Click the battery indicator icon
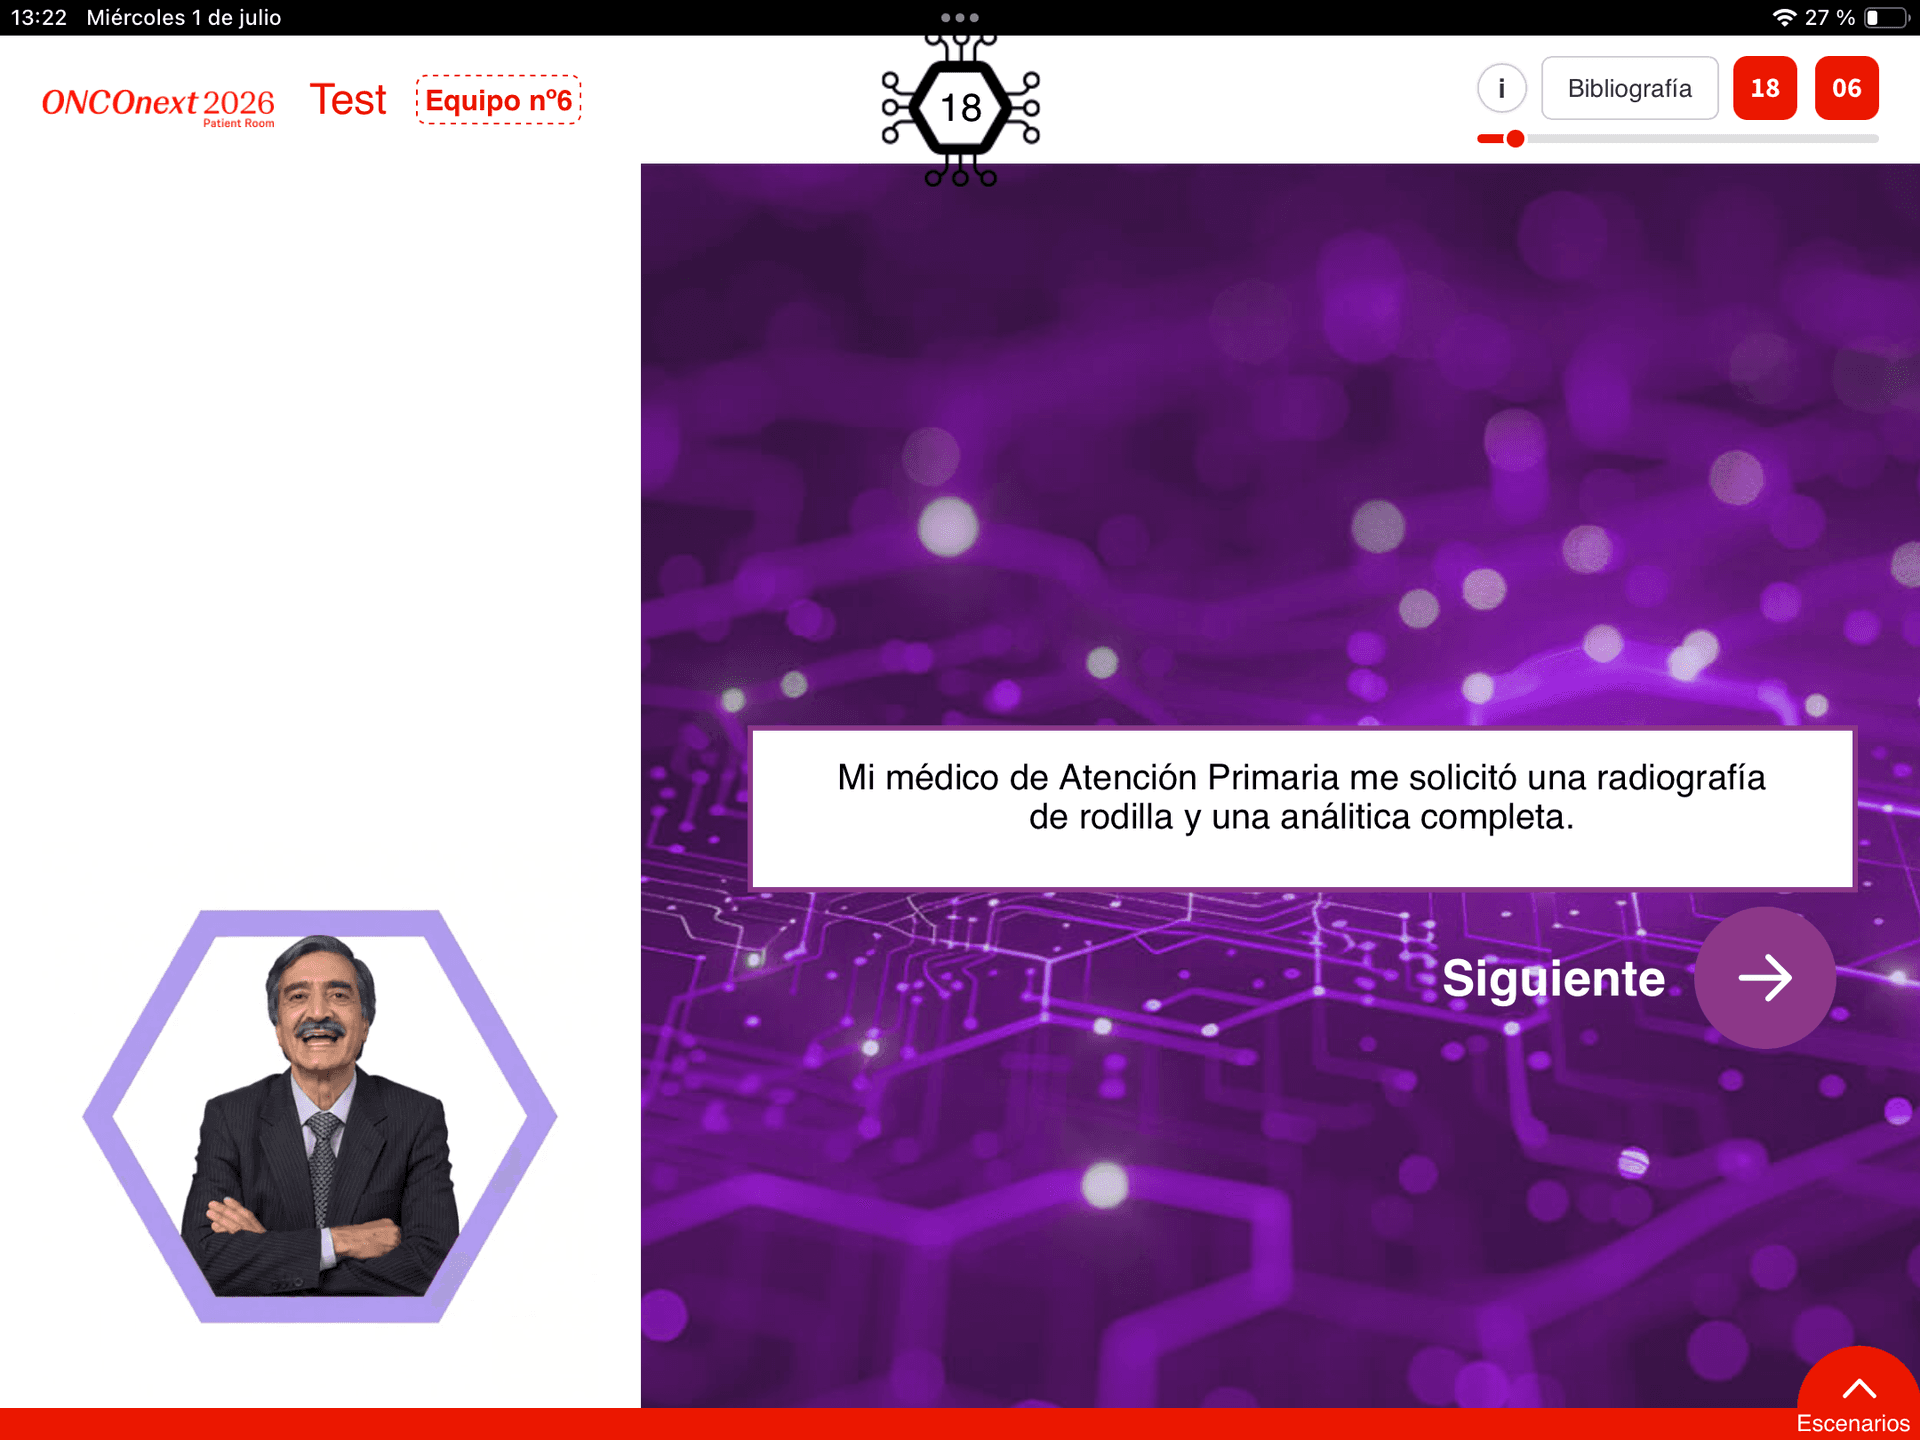The height and width of the screenshot is (1440, 1920). 1886,18
